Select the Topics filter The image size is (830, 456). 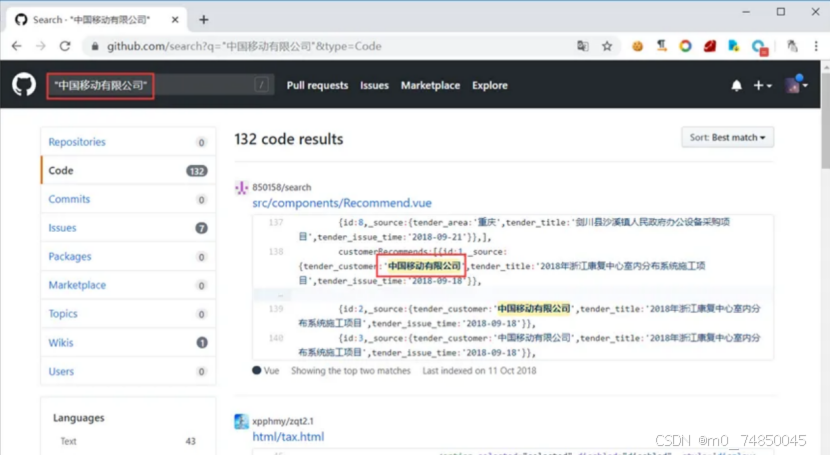[128, 314]
